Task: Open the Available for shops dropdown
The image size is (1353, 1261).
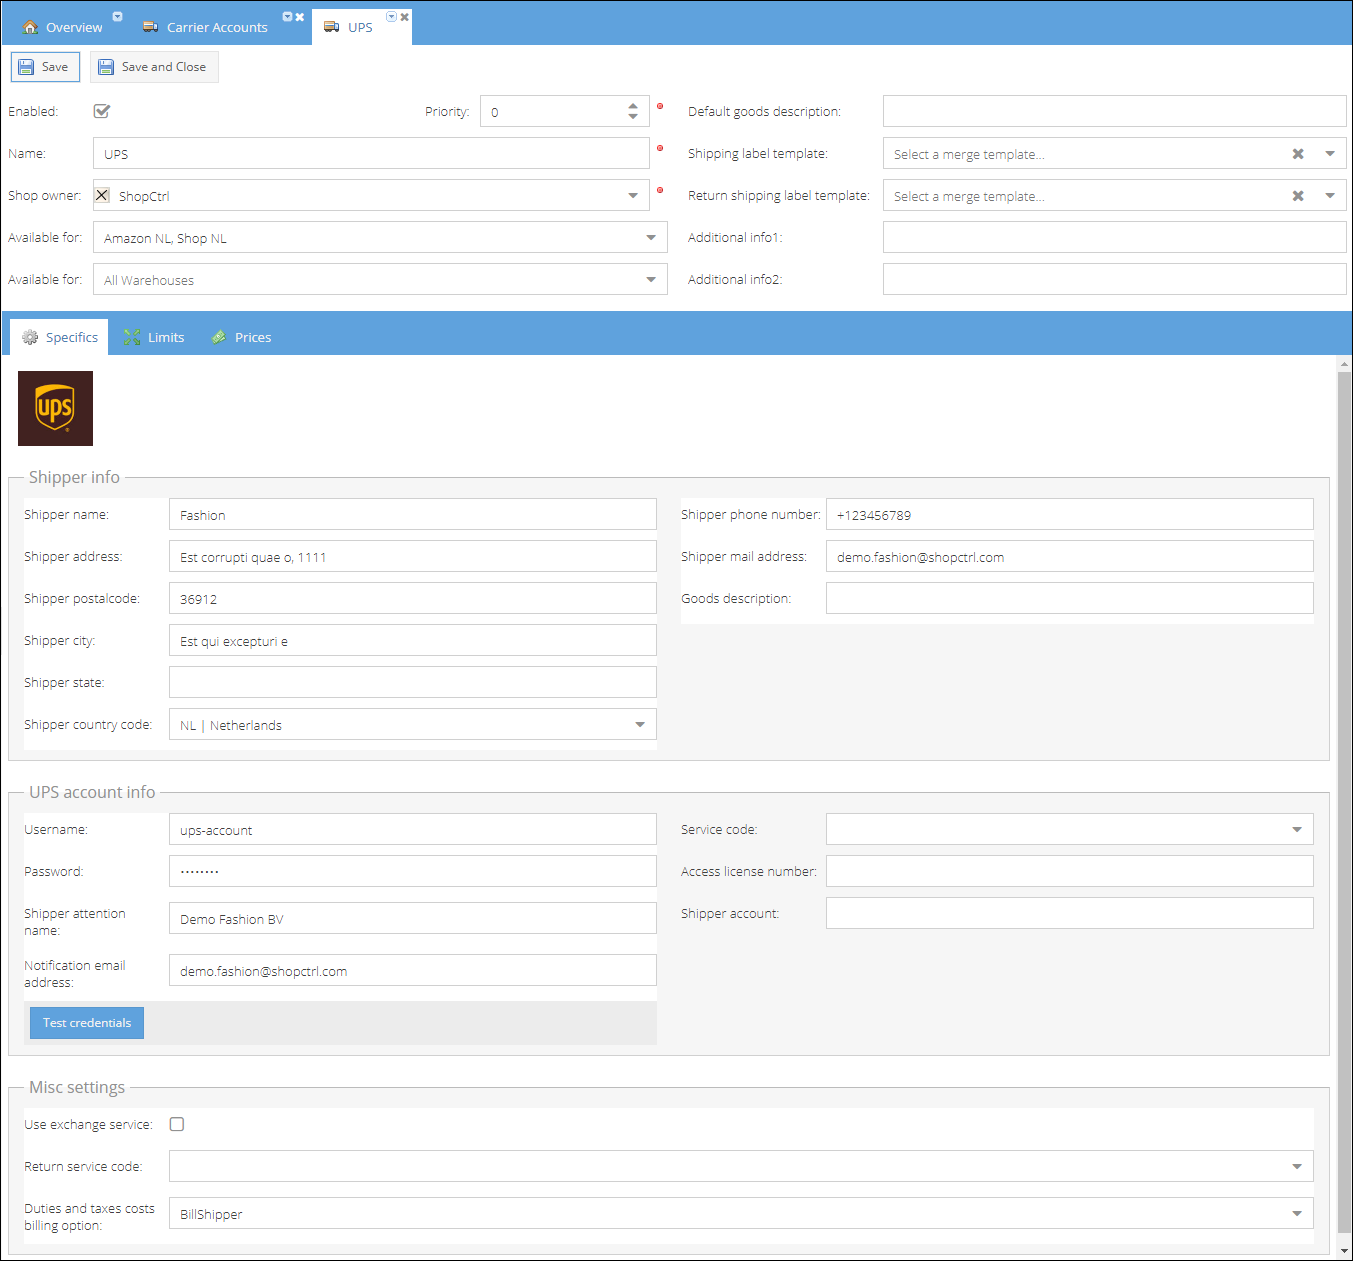Action: coord(651,237)
